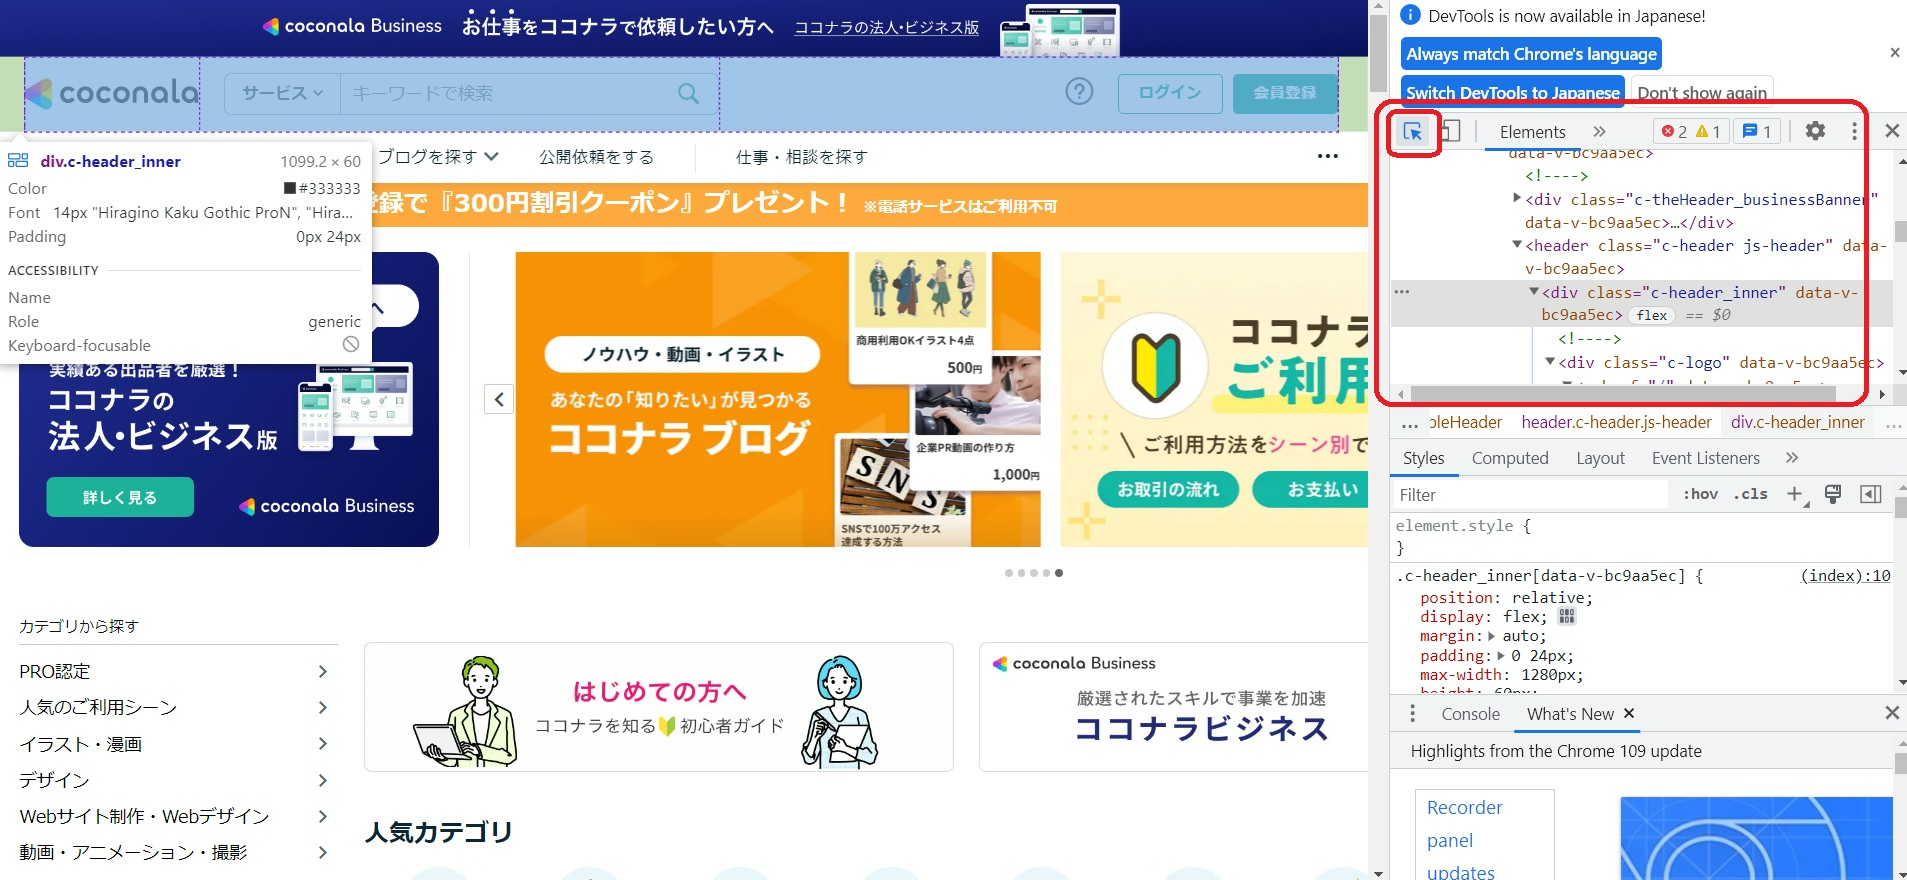Viewport: 1907px width, 880px height.
Task: Select div.c-header_inner in the breadcrumb
Action: click(1798, 422)
